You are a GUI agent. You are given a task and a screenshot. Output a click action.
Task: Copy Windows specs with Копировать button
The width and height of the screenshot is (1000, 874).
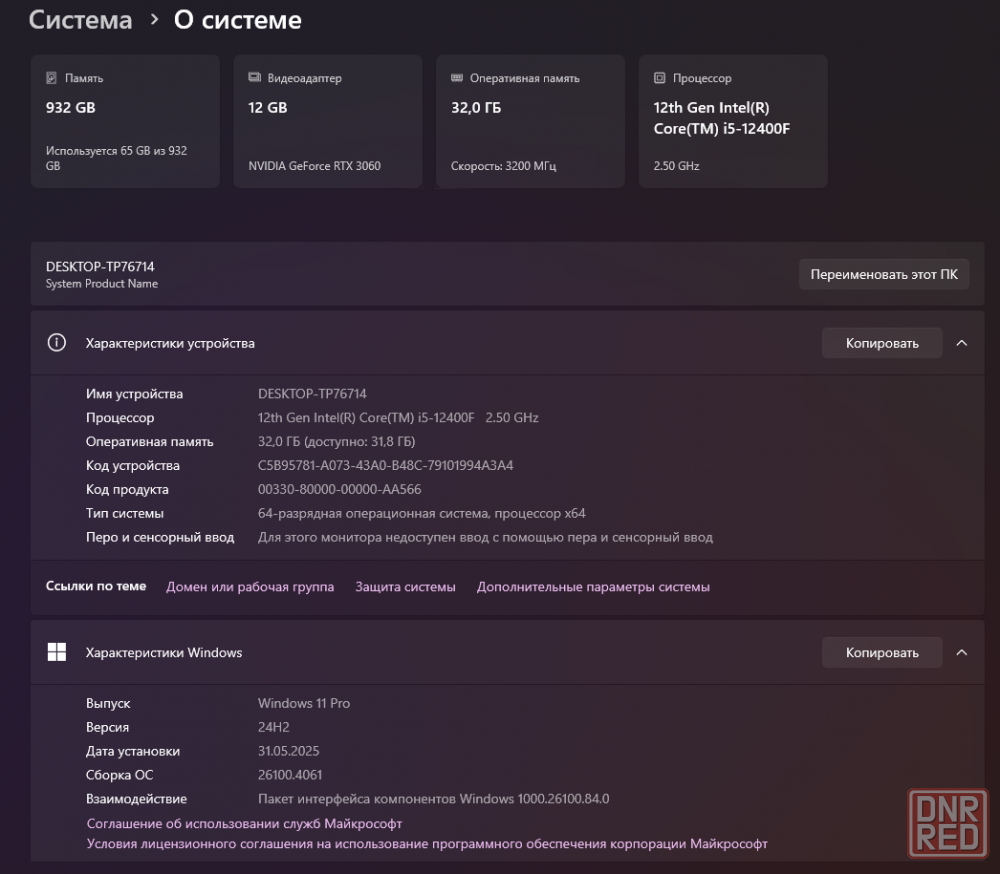click(882, 653)
